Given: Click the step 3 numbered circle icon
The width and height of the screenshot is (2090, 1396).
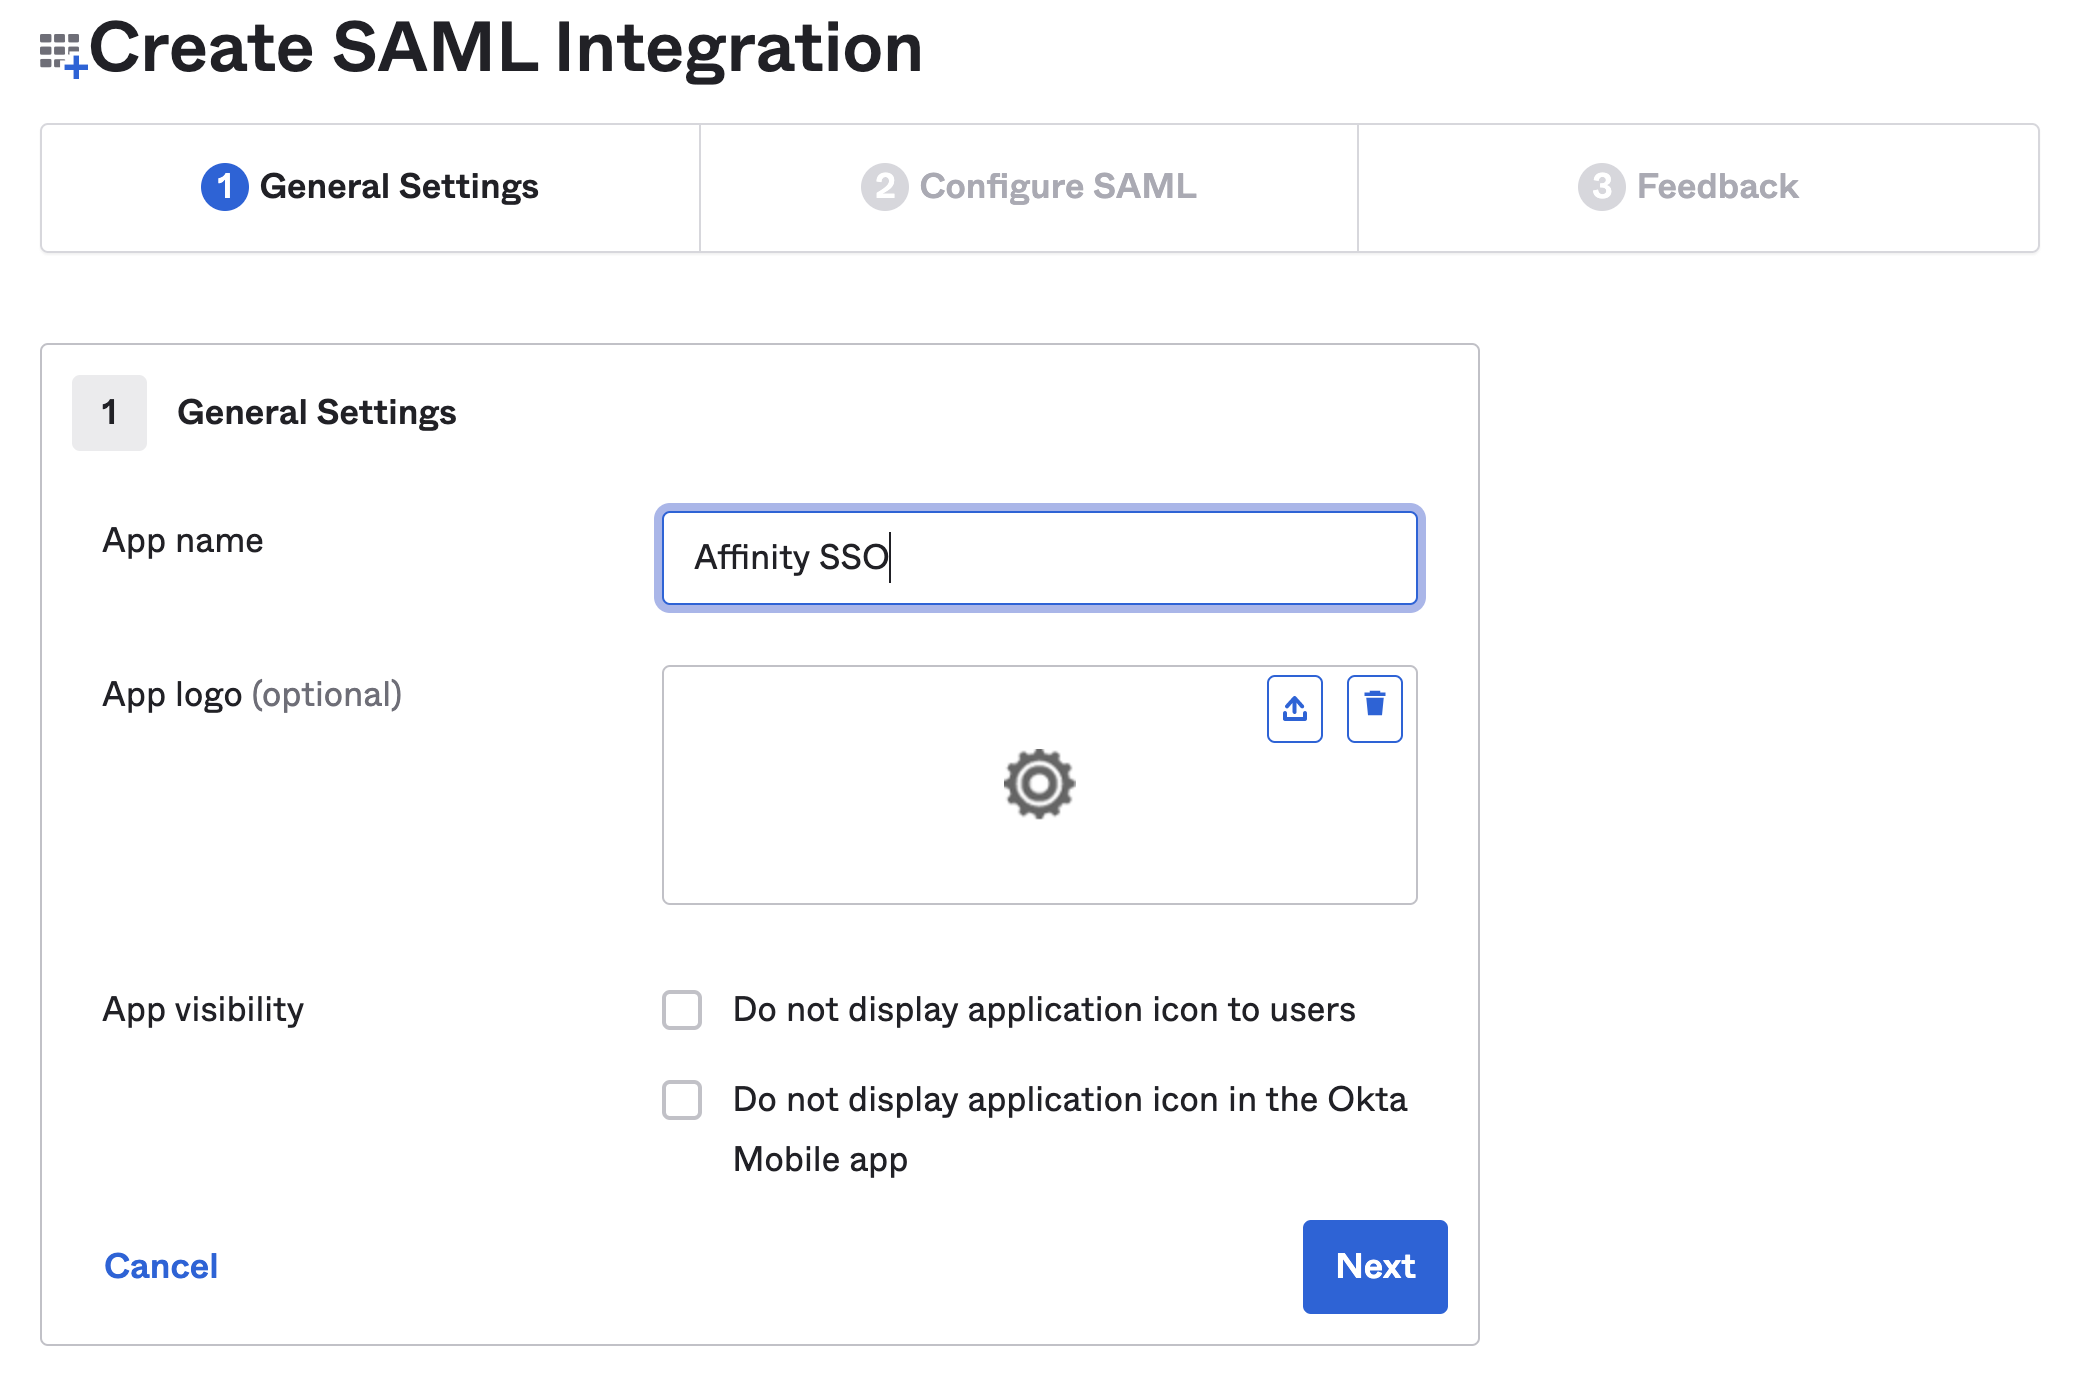Looking at the screenshot, I should coord(1599,187).
